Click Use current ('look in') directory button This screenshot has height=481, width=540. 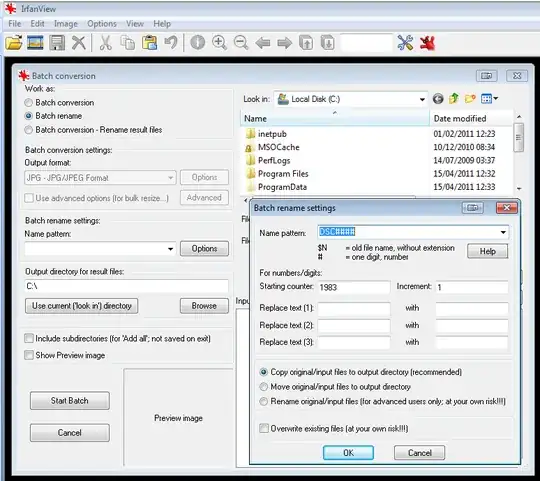(82, 306)
